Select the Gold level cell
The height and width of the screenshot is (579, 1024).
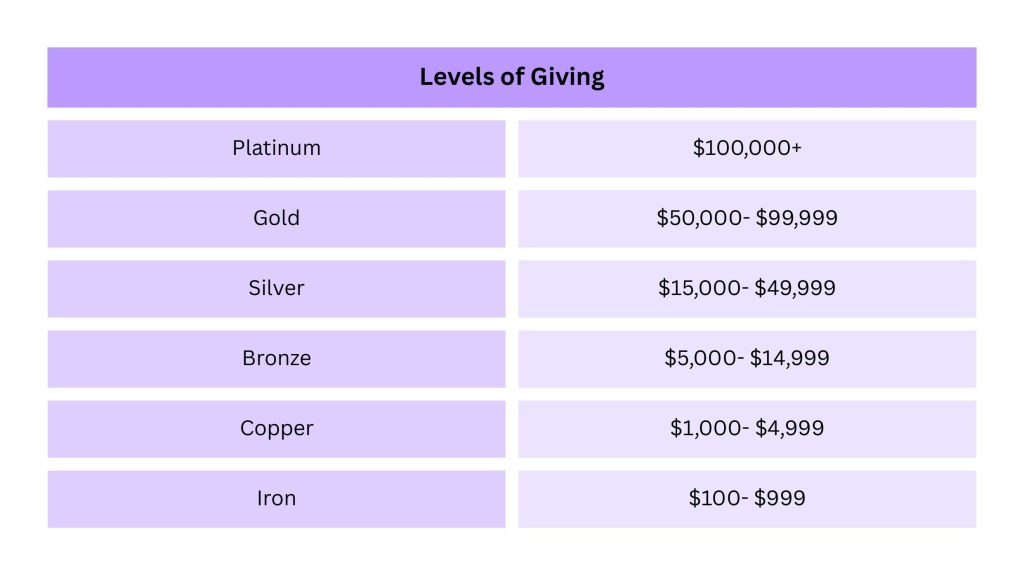tap(276, 218)
